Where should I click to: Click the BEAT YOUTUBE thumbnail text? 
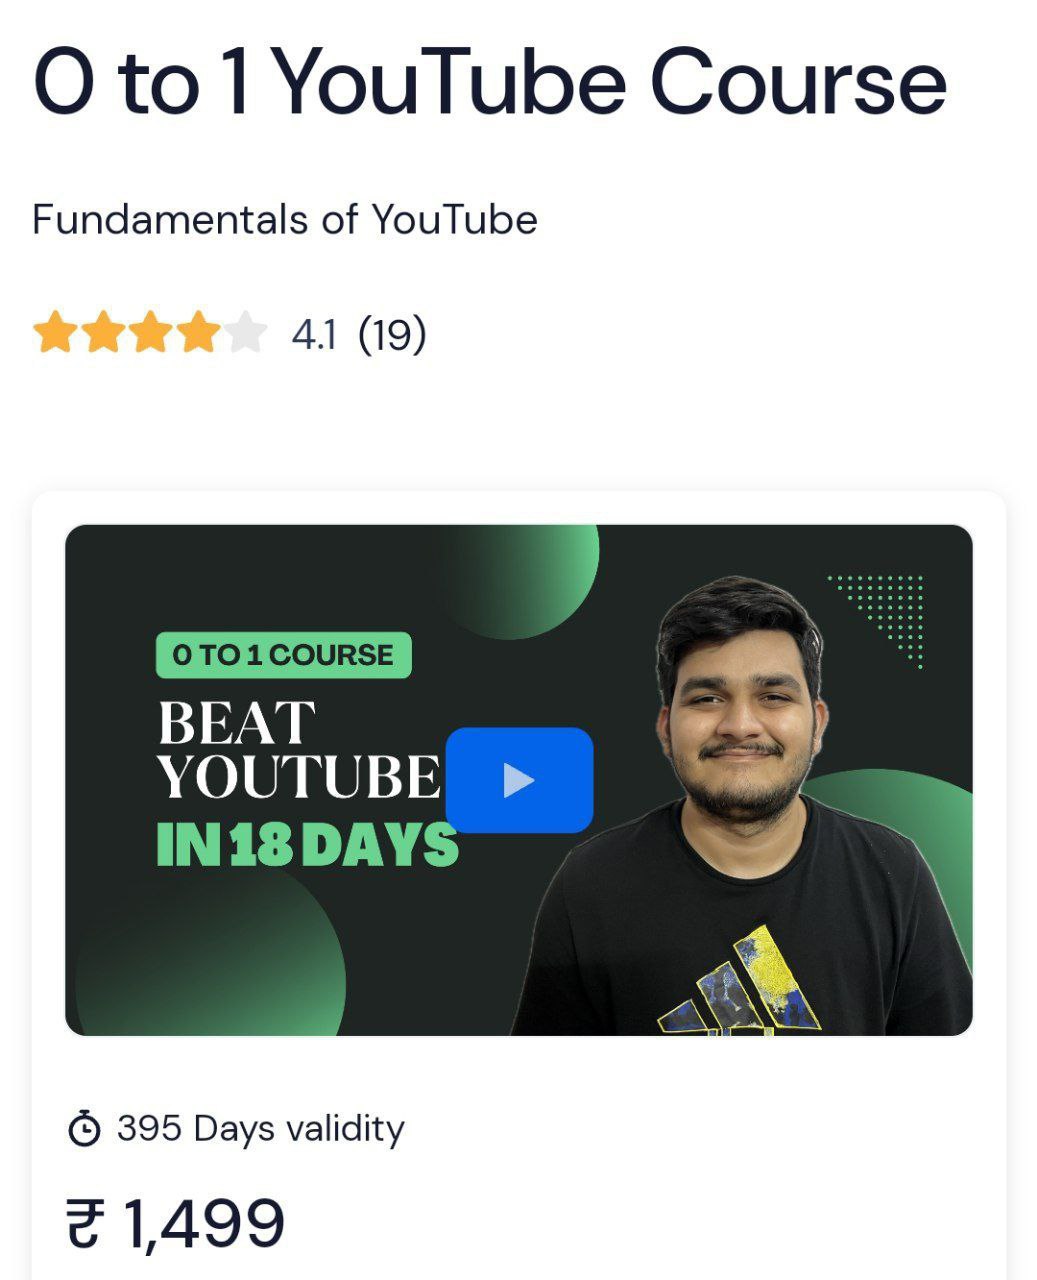click(298, 749)
